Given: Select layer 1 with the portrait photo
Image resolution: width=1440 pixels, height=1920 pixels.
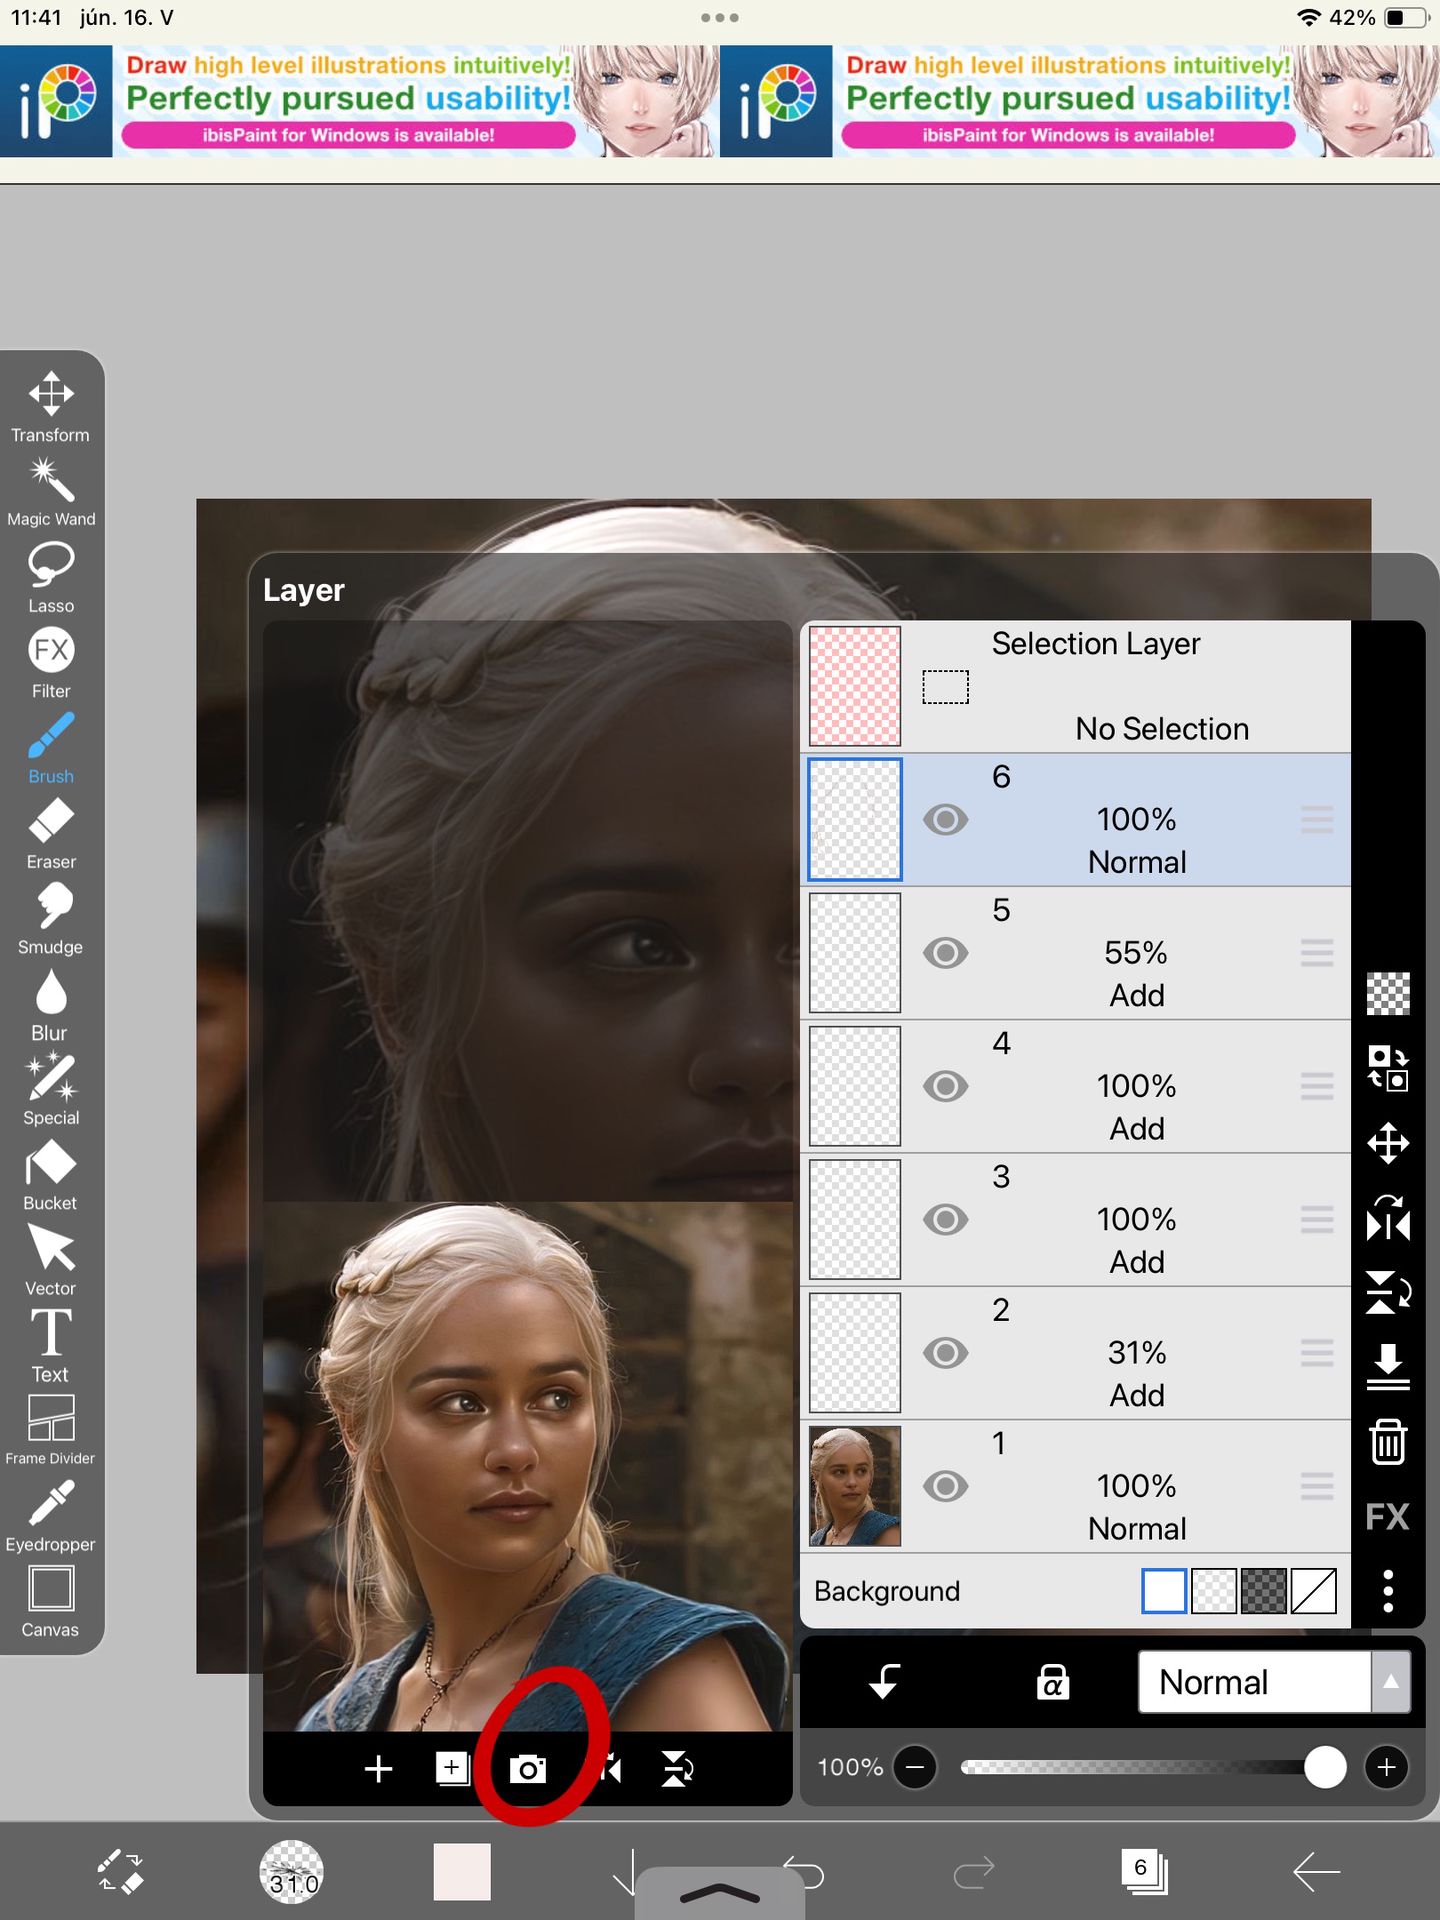Looking at the screenshot, I should (x=1076, y=1486).
